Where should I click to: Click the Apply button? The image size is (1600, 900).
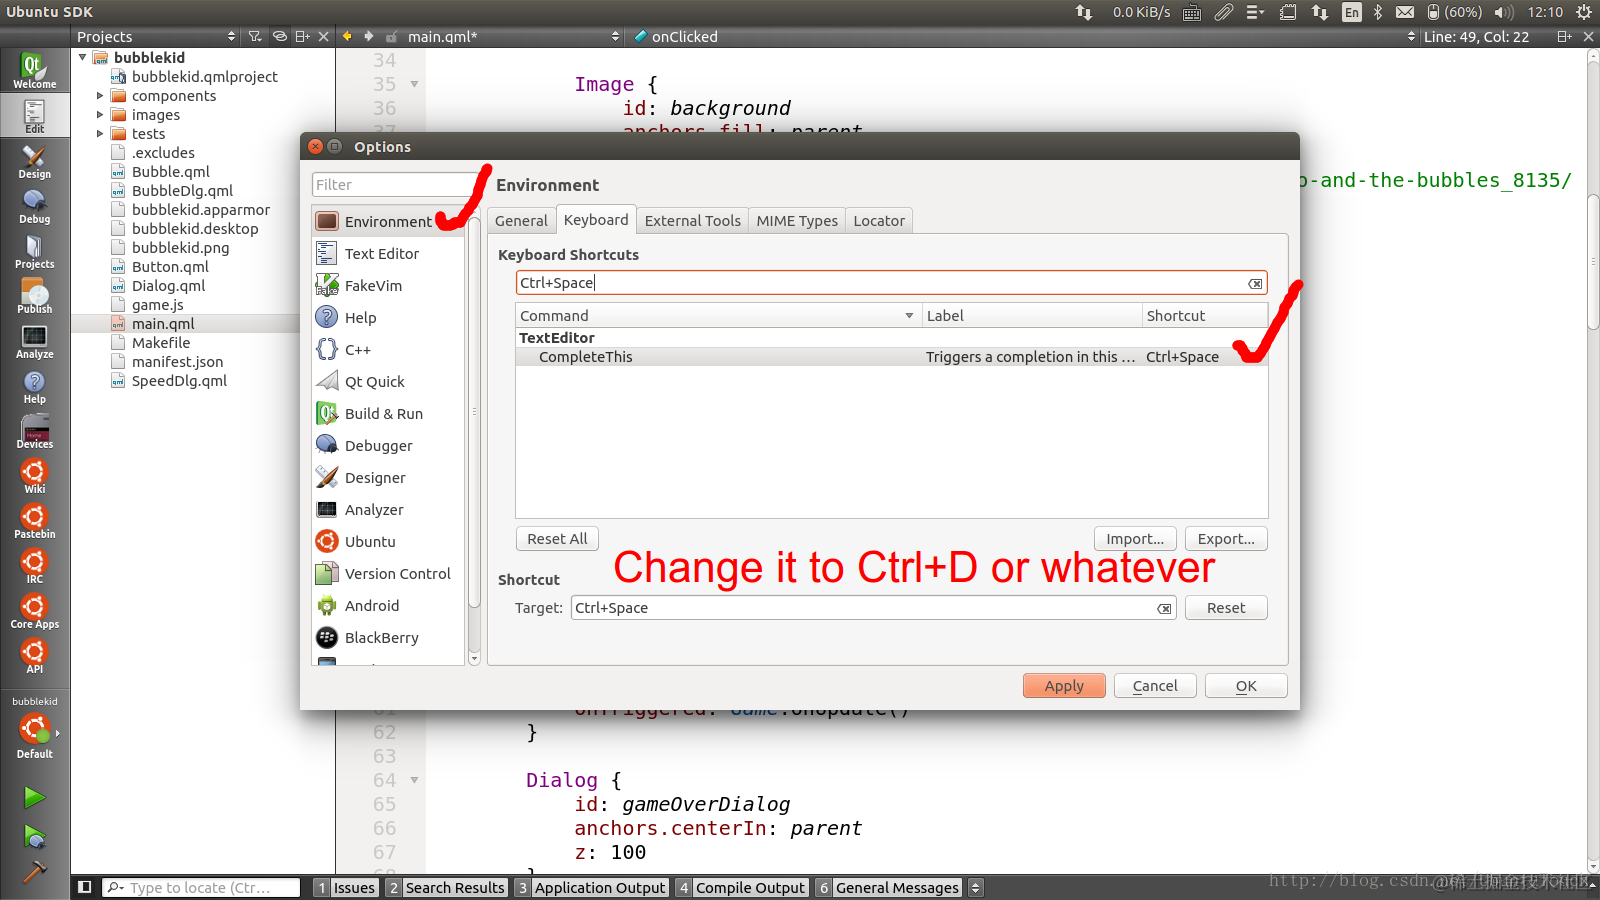1064,685
